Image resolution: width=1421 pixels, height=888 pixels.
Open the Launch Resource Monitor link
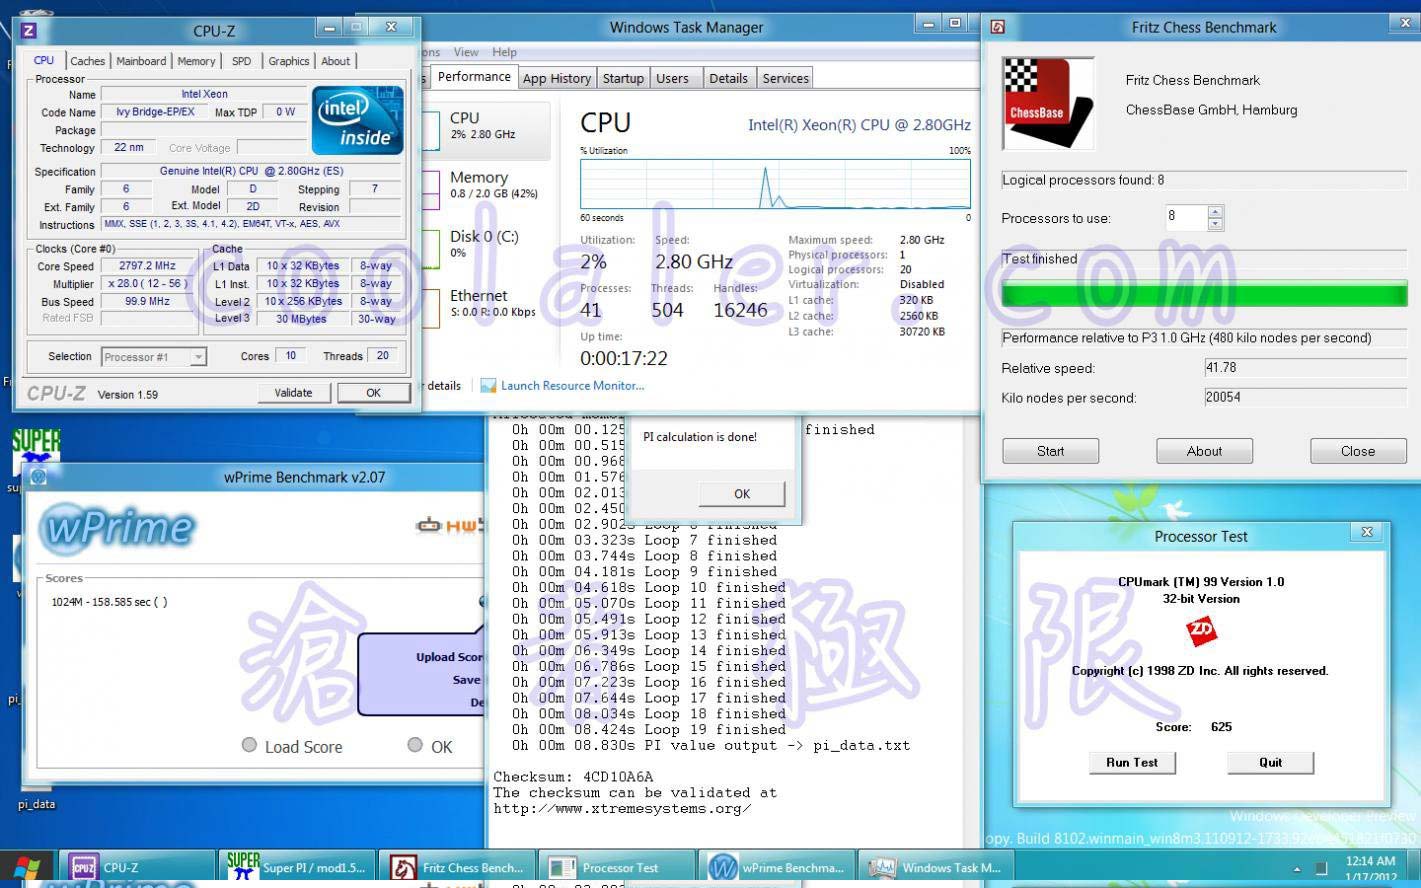[572, 386]
